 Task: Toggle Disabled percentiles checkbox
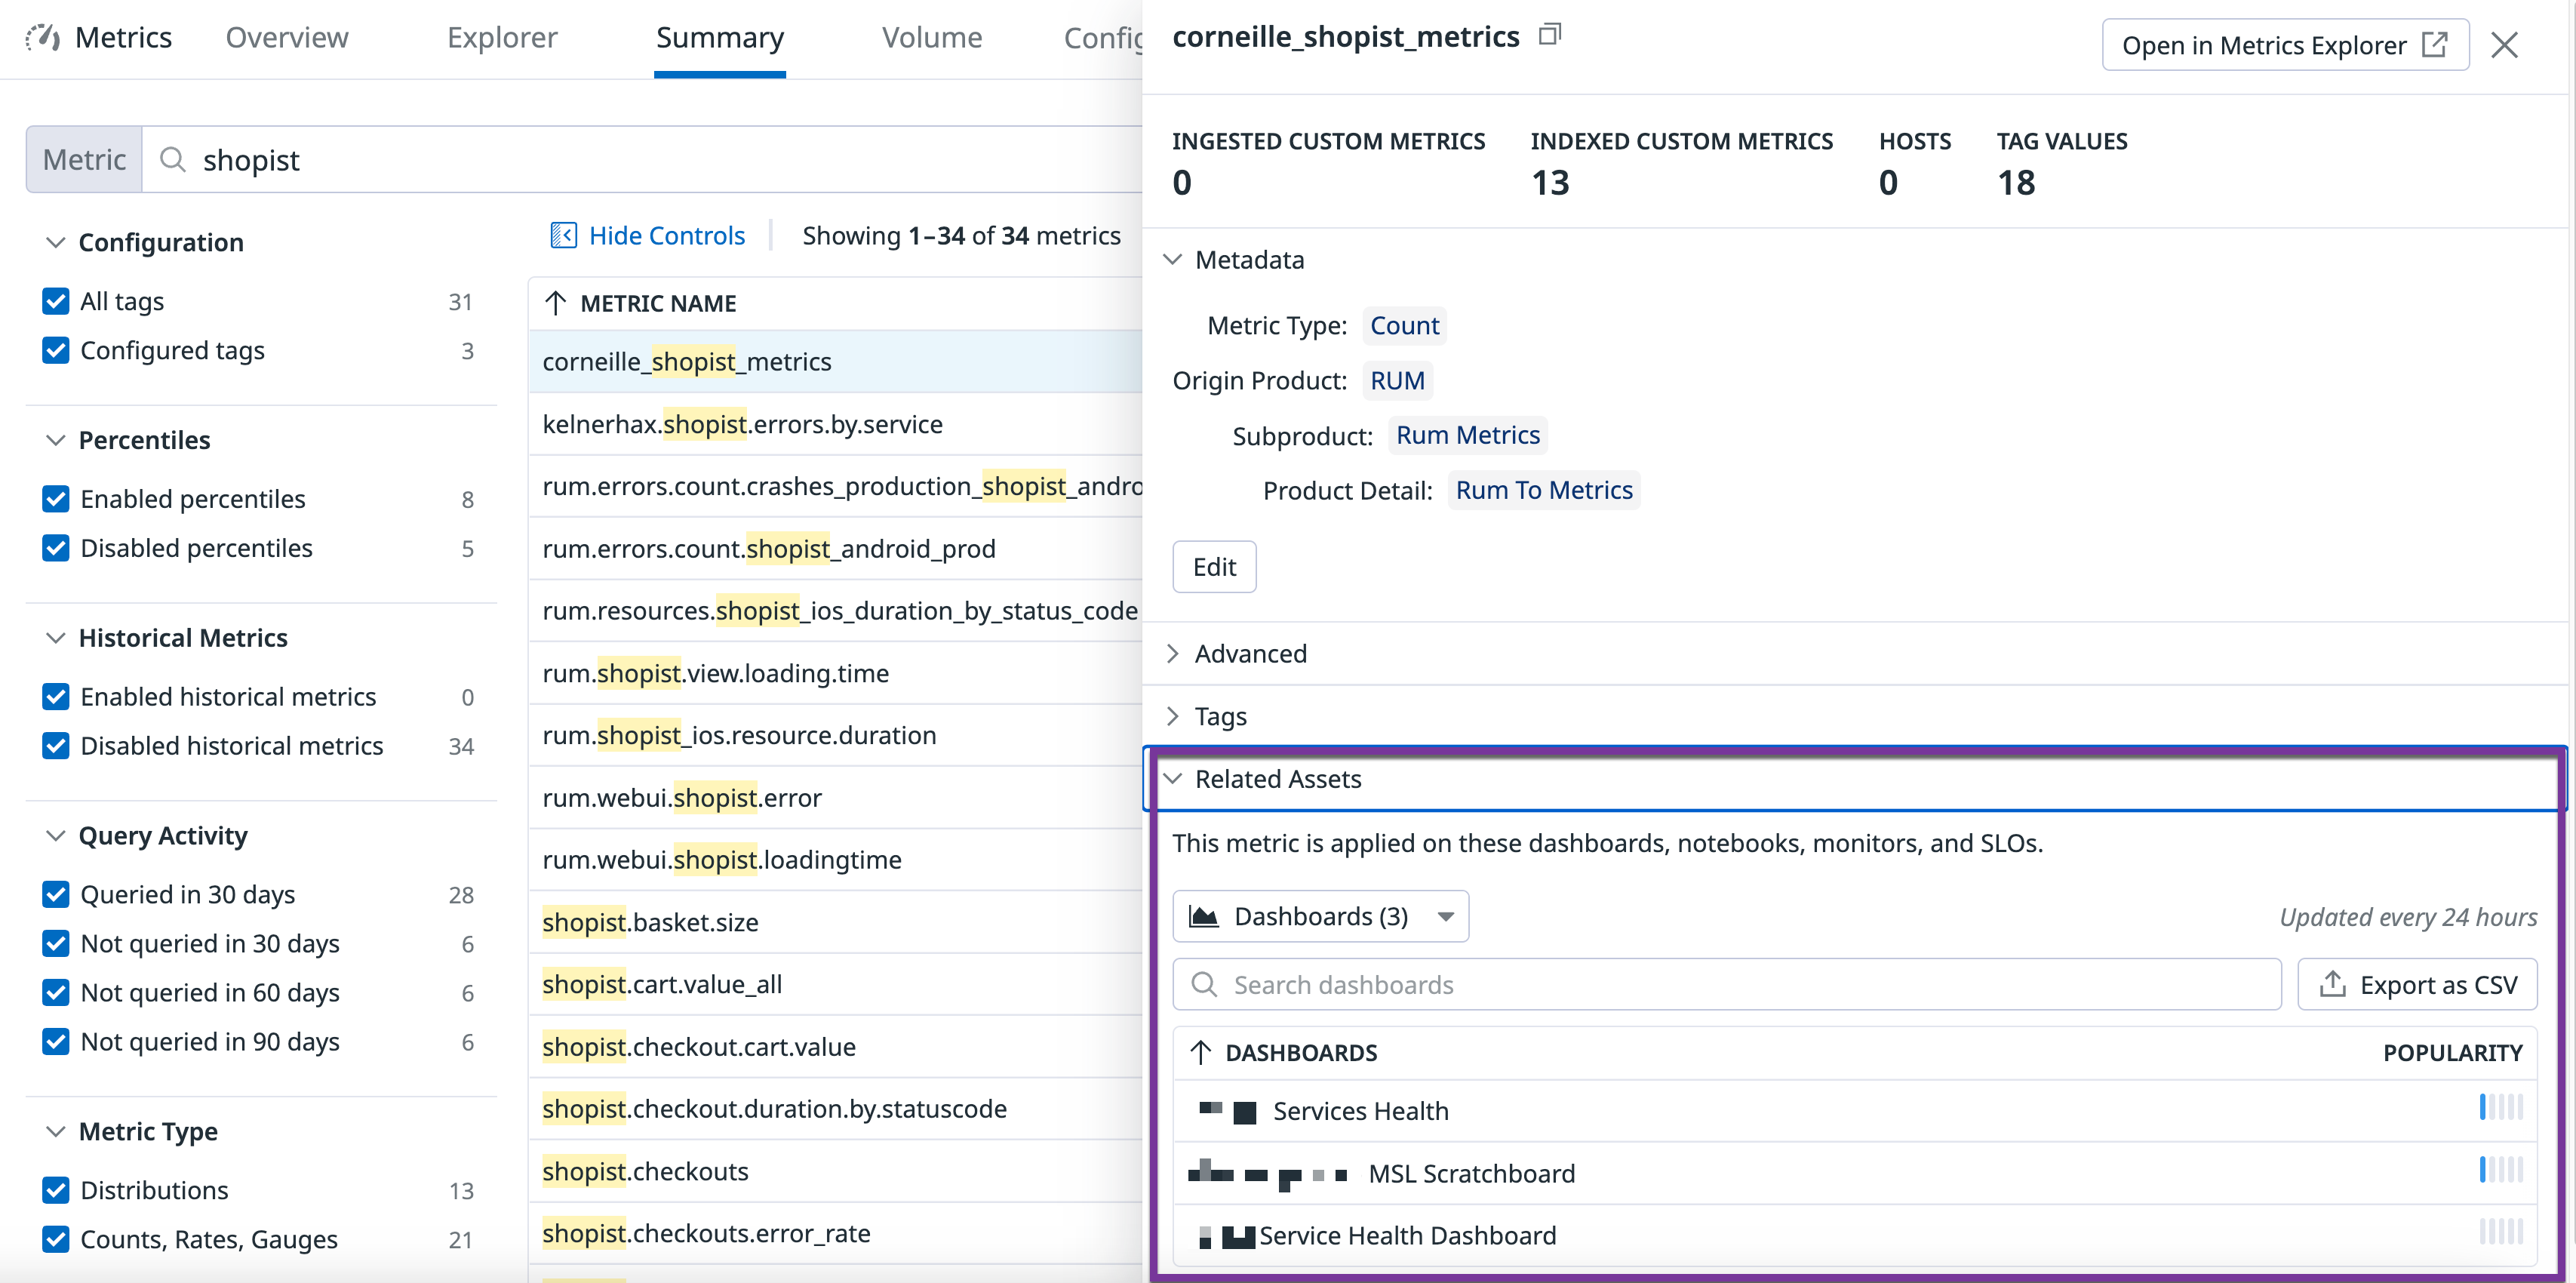[56, 548]
